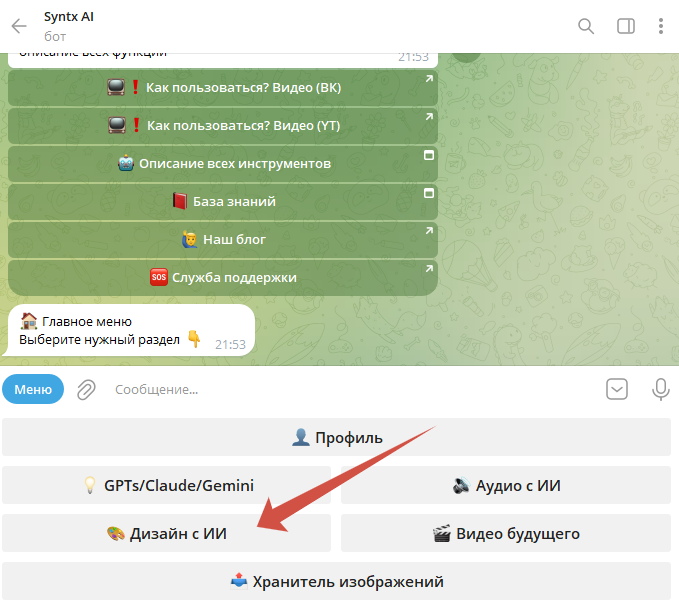
Task: Click the paperclip attach file icon
Action: pyautogui.click(x=86, y=389)
